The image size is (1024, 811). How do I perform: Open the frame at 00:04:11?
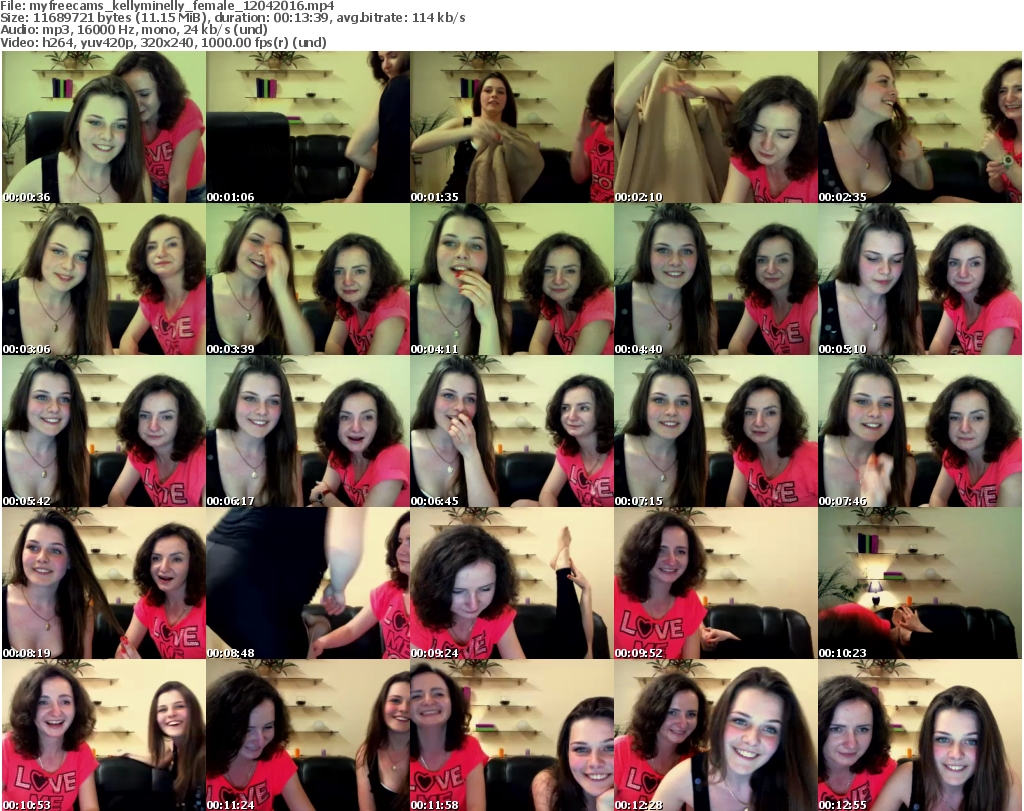[512, 279]
